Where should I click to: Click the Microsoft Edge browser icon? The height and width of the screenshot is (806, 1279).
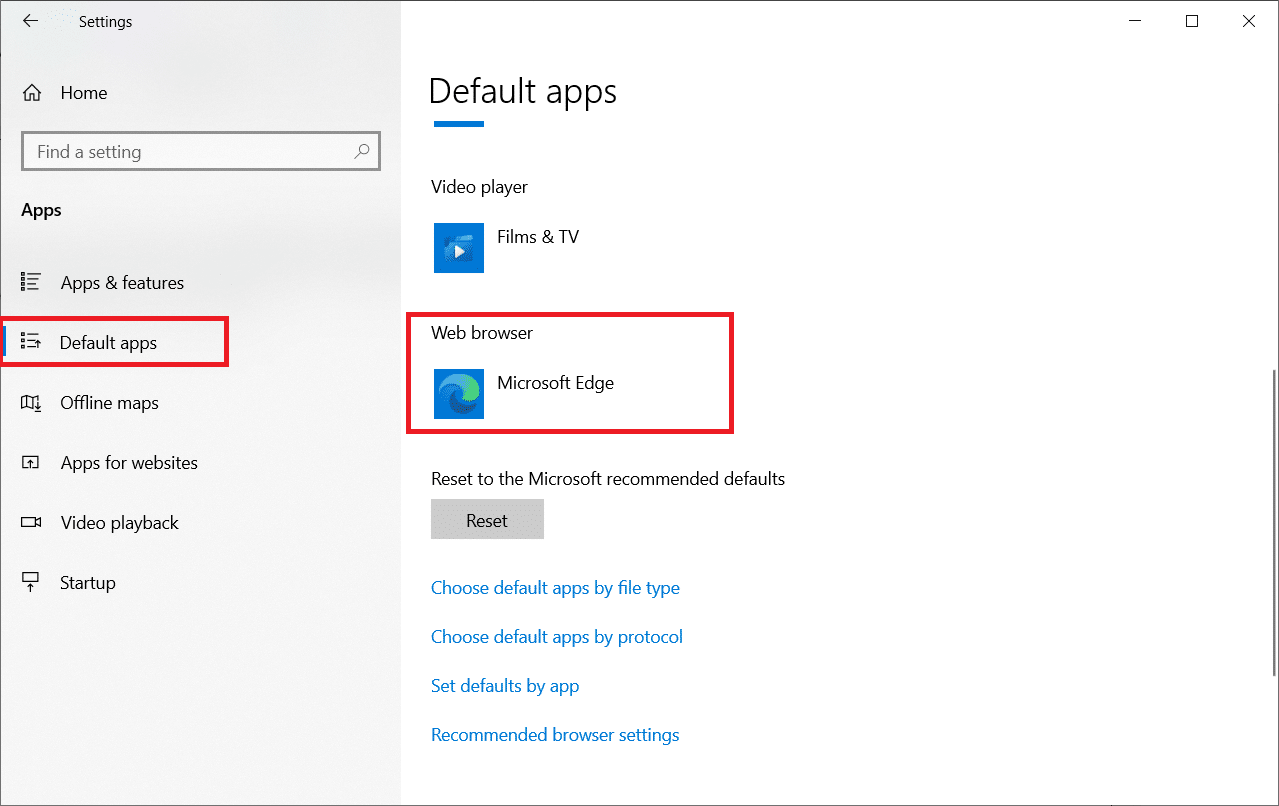point(459,394)
